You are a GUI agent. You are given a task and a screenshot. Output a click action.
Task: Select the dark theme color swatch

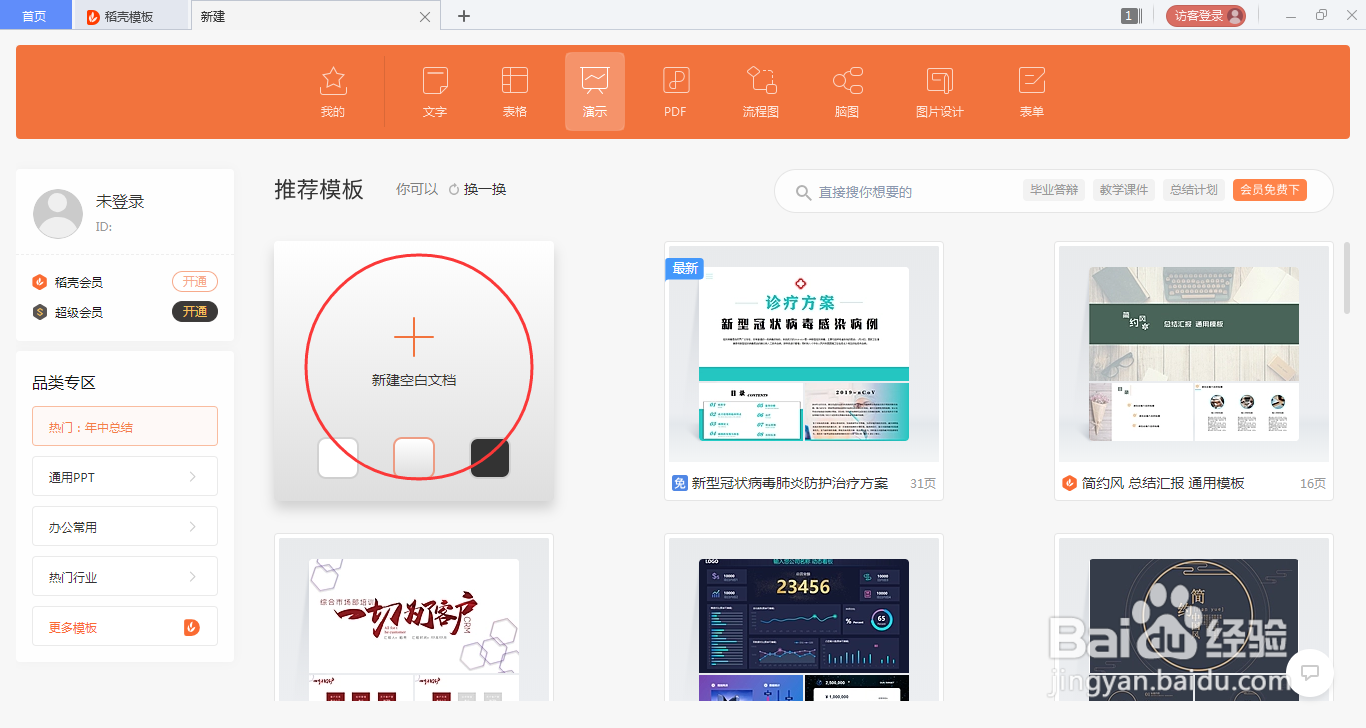(489, 457)
